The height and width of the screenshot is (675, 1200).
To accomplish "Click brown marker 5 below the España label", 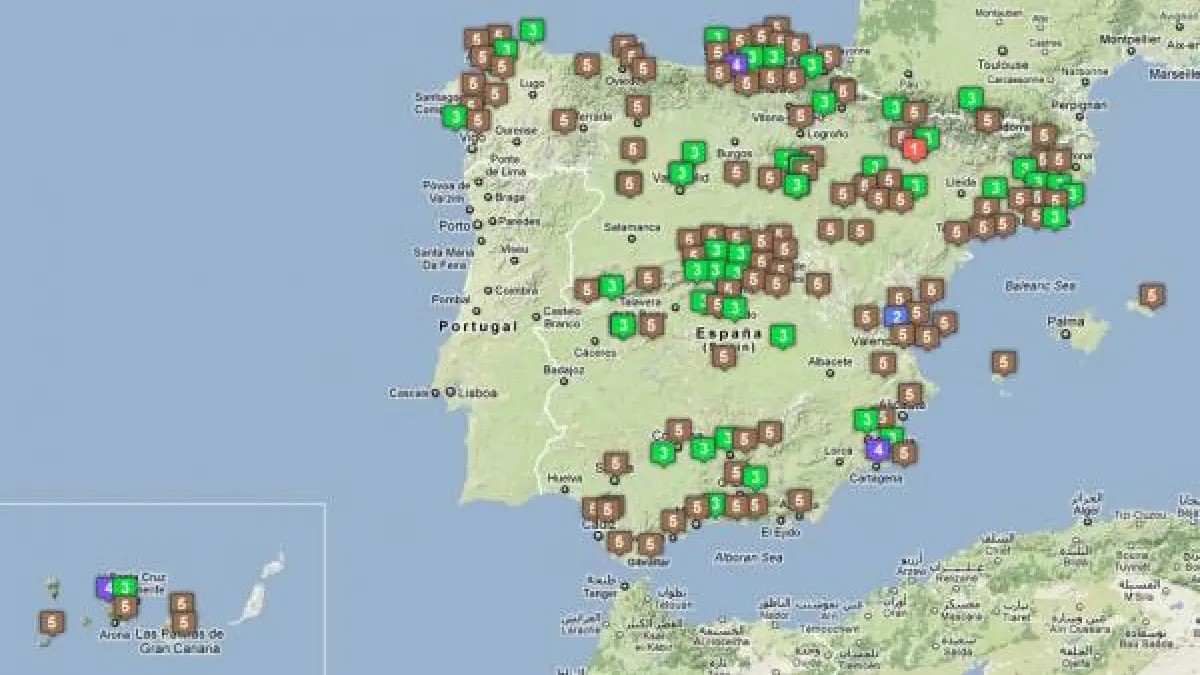I will (x=725, y=356).
